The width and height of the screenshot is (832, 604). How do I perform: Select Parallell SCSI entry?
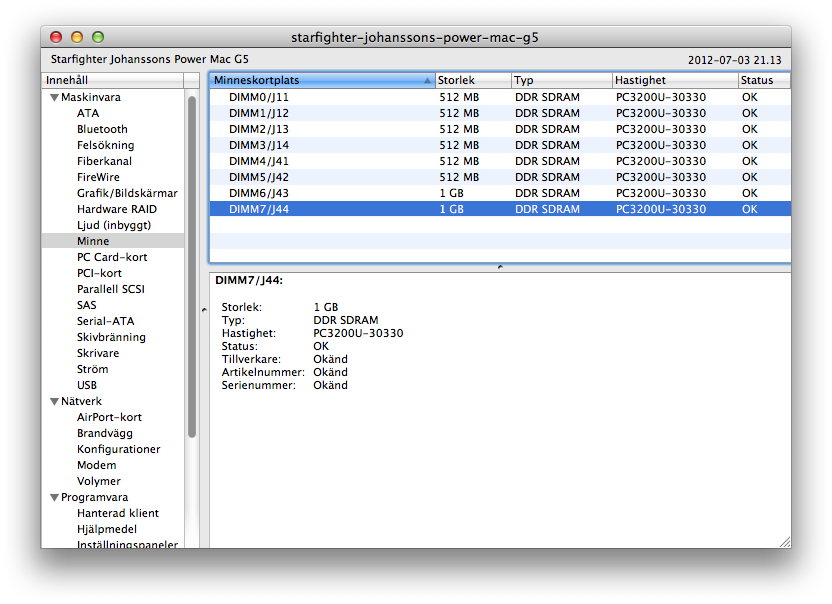coord(110,289)
